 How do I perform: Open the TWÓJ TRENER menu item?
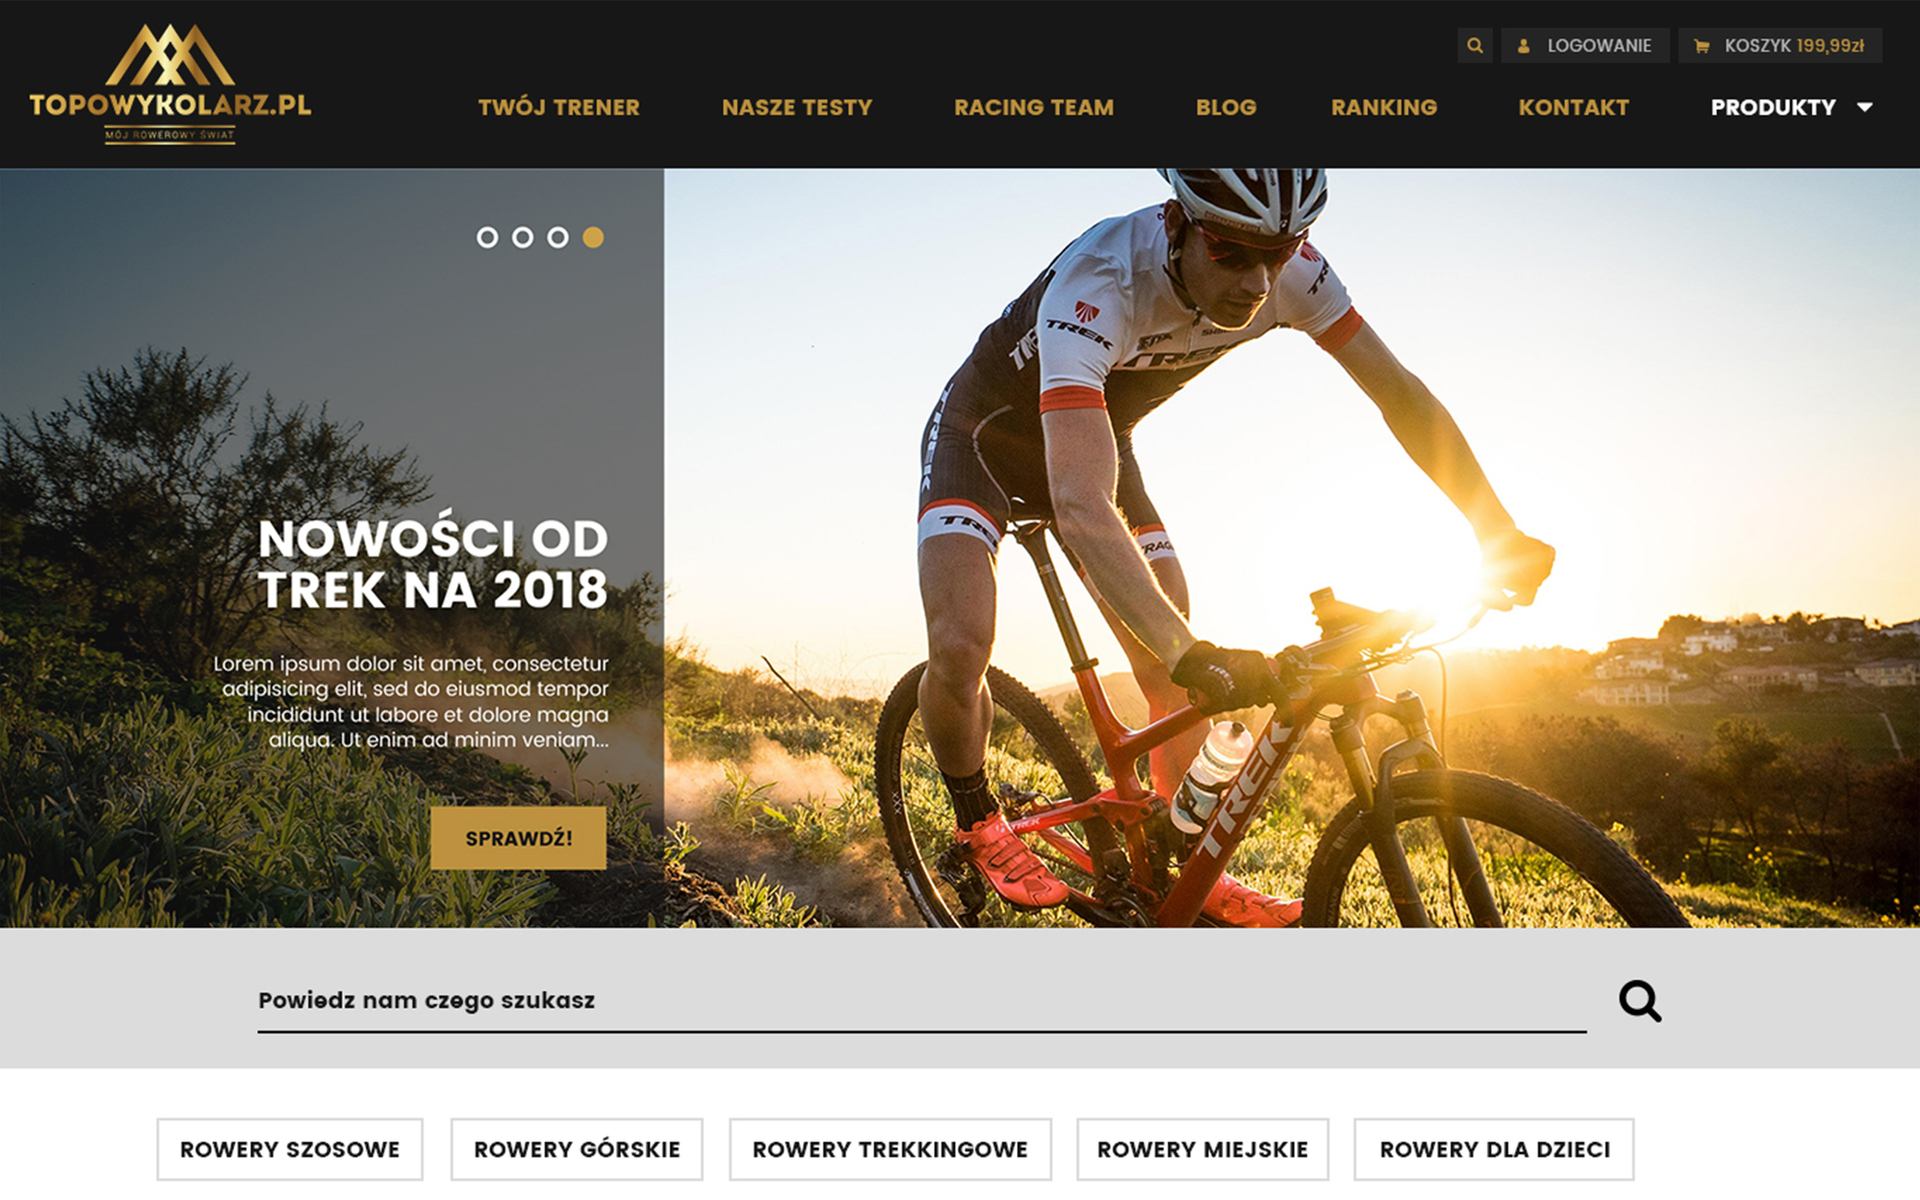click(x=559, y=108)
